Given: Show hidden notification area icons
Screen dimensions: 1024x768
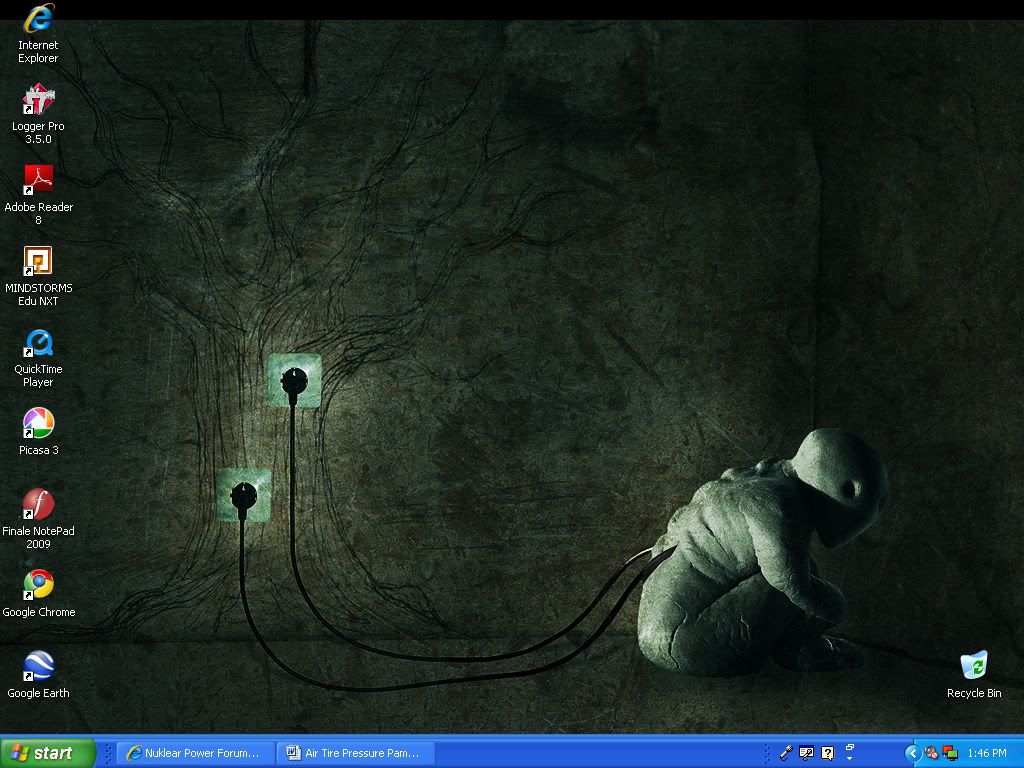Looking at the screenshot, I should (912, 753).
